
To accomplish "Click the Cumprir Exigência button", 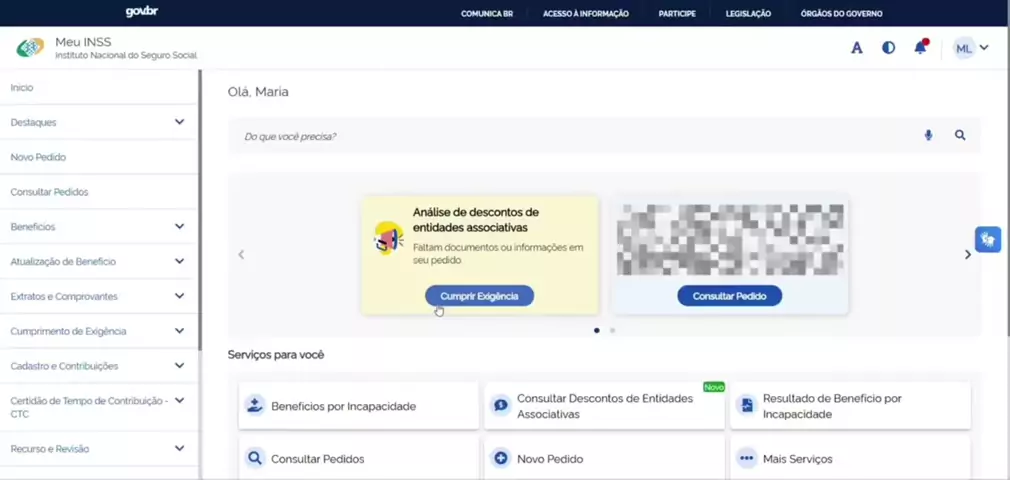I will click(479, 296).
